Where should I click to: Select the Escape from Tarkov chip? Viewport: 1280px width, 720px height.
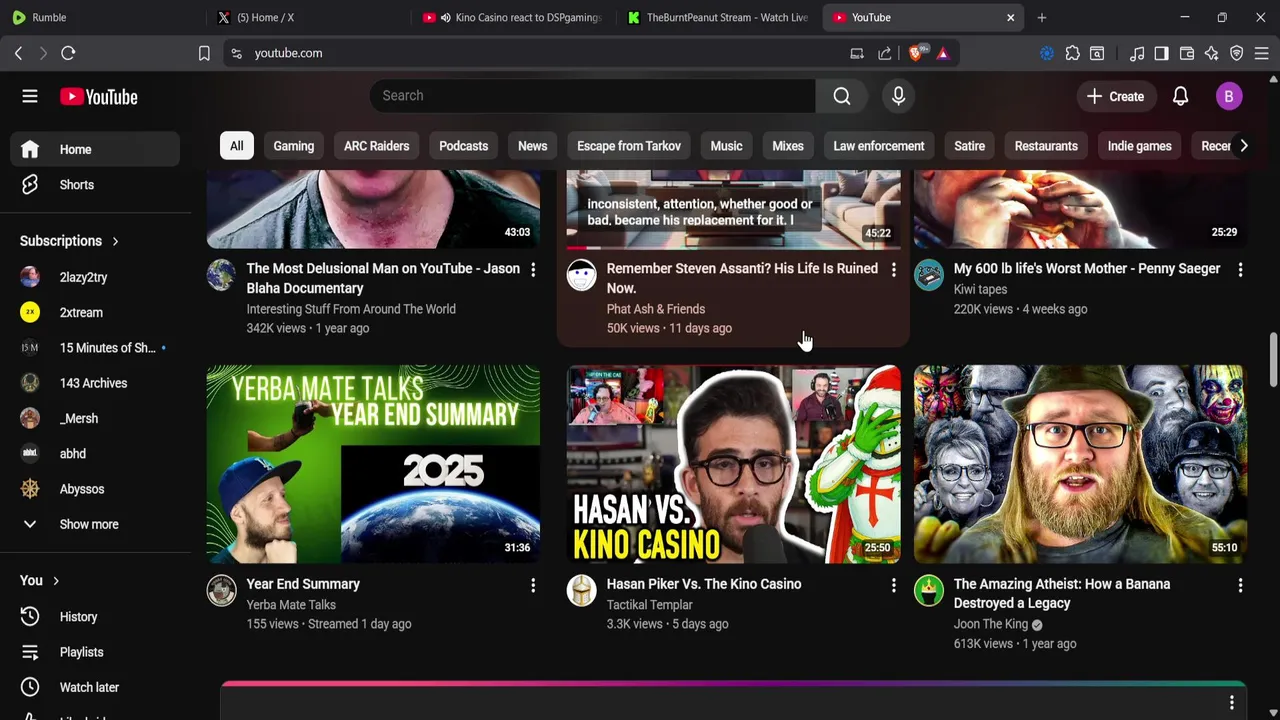pyautogui.click(x=629, y=146)
